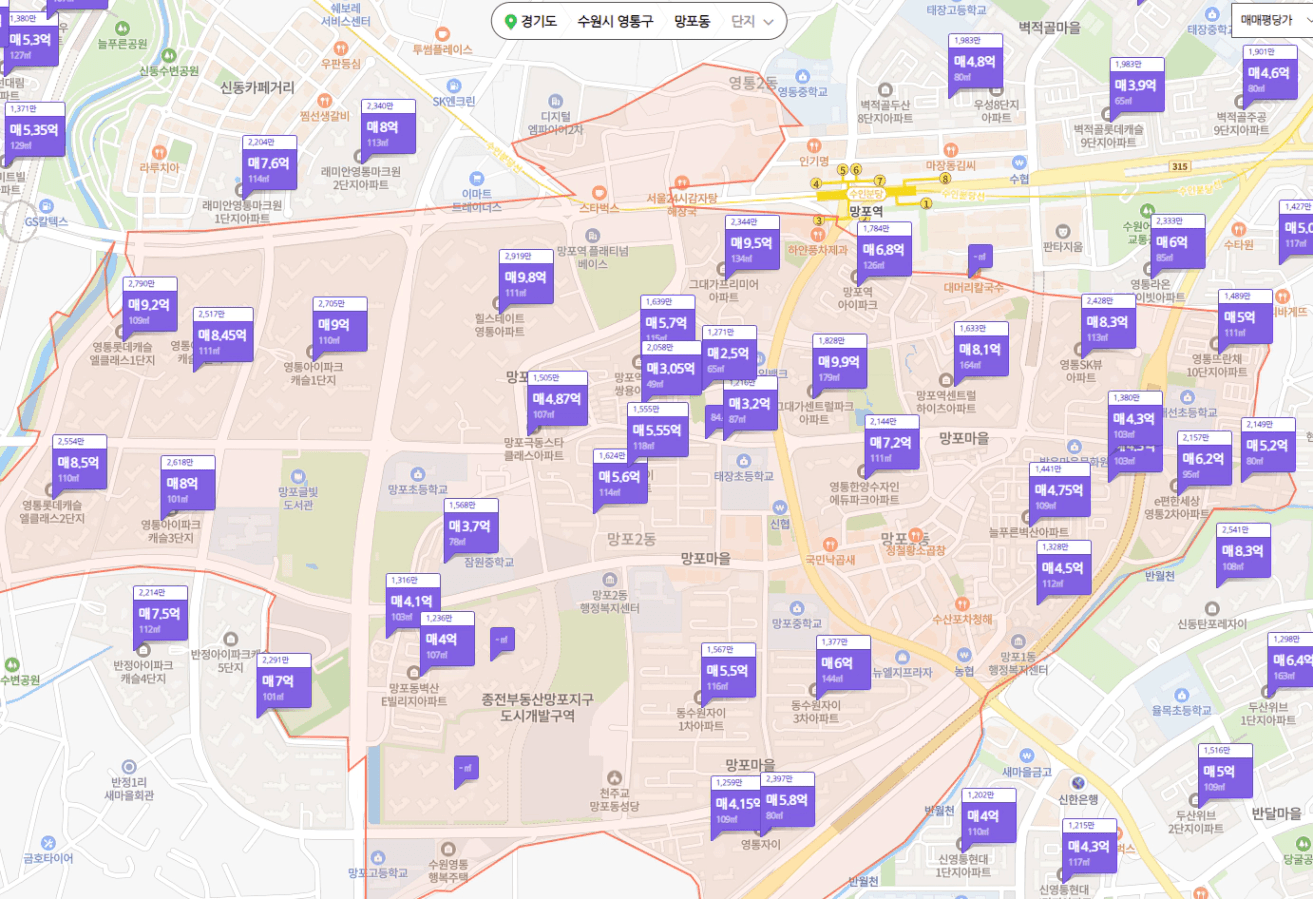Click the 신한은행 bank icon
The width and height of the screenshot is (1313, 899).
(1078, 783)
